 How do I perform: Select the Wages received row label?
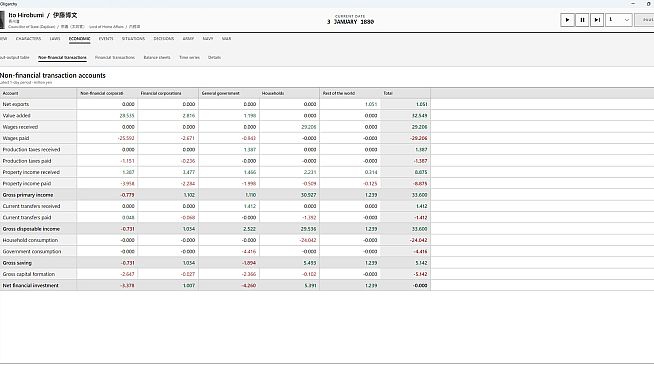tap(20, 127)
